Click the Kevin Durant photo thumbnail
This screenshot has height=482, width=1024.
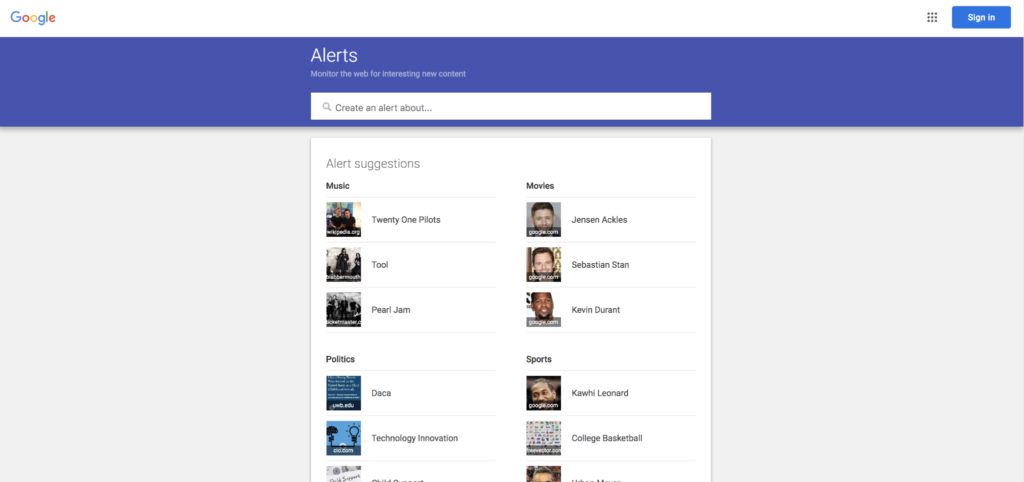[543, 310]
